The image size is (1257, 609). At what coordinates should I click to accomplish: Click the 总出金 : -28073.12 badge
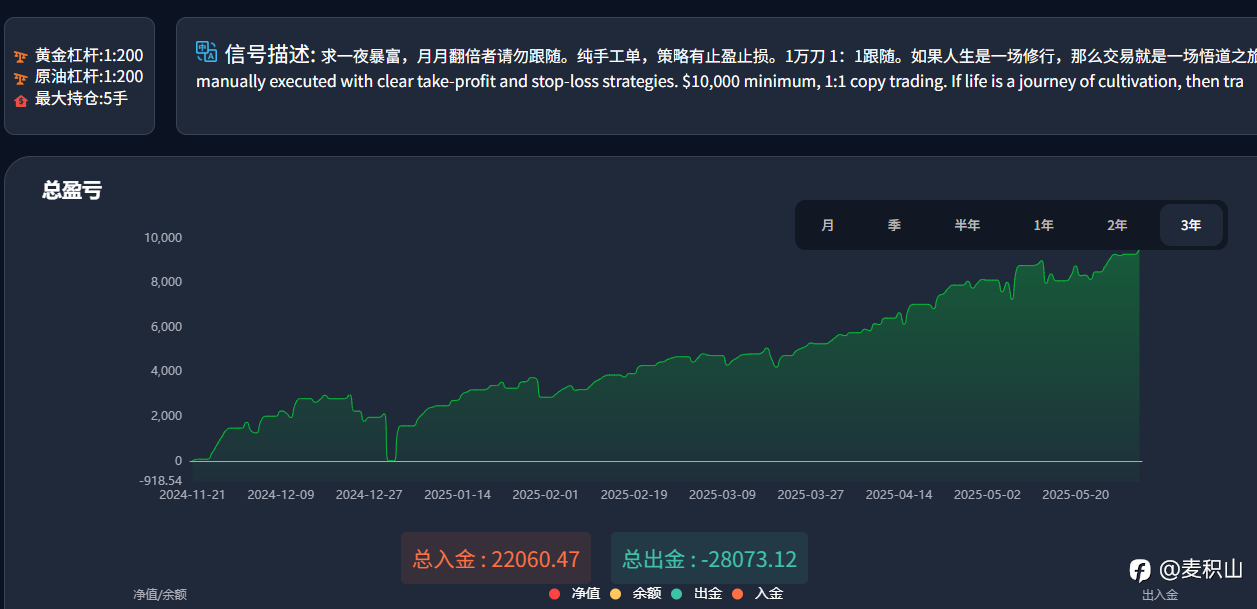[709, 559]
